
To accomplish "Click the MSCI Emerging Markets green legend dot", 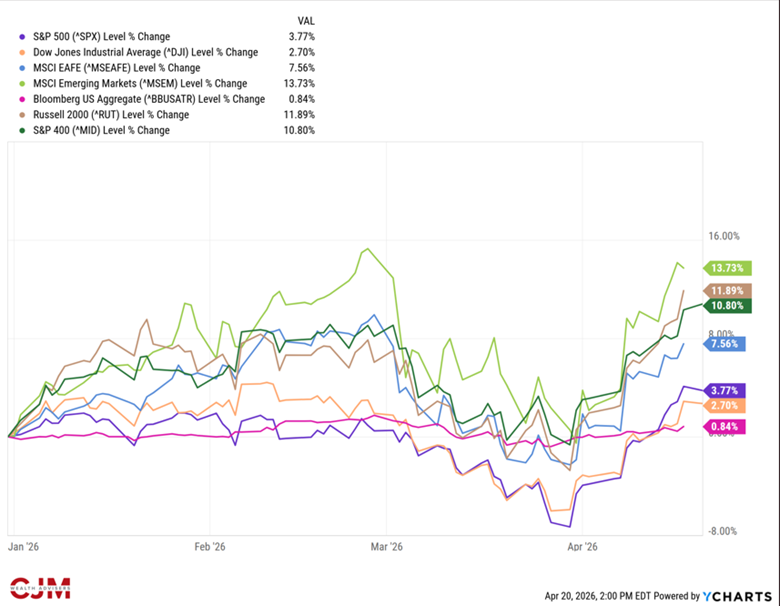I will click(22, 83).
